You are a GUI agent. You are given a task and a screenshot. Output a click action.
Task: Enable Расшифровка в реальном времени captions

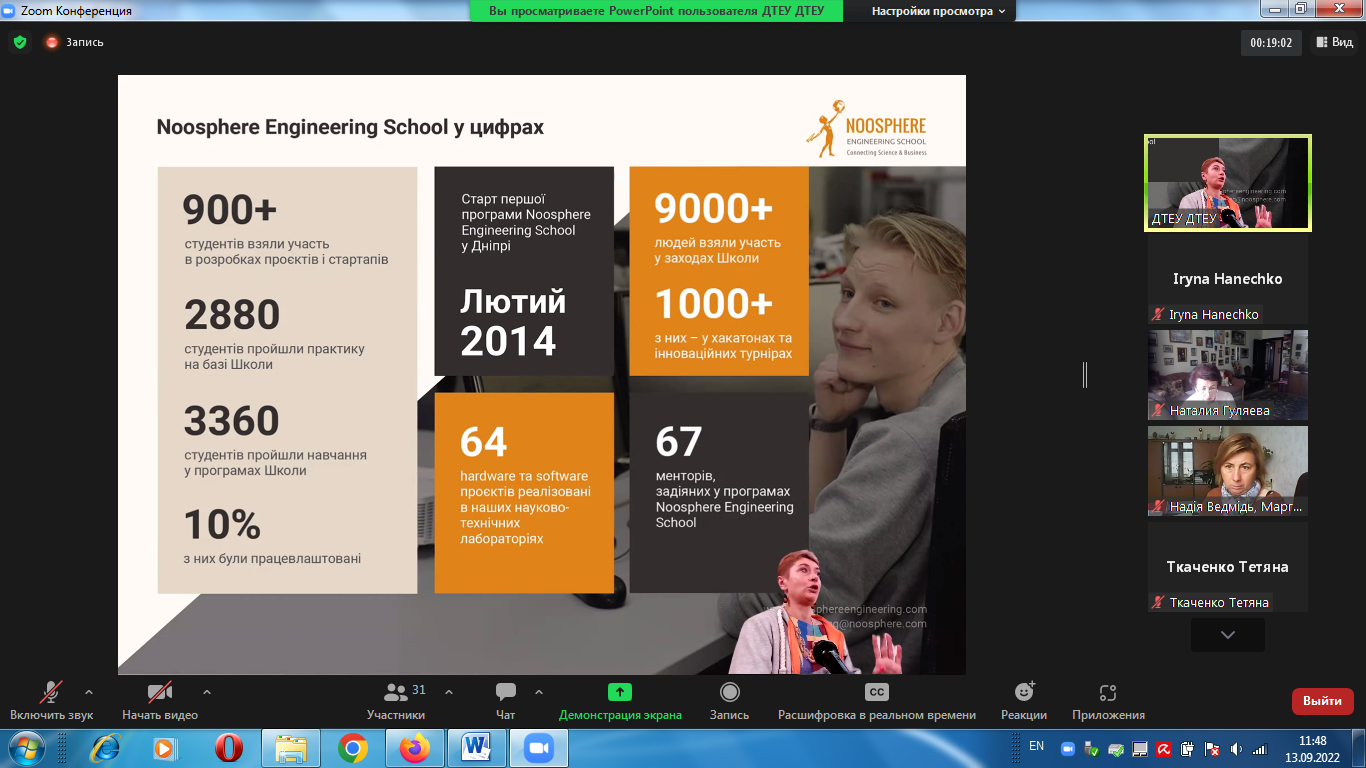(877, 701)
